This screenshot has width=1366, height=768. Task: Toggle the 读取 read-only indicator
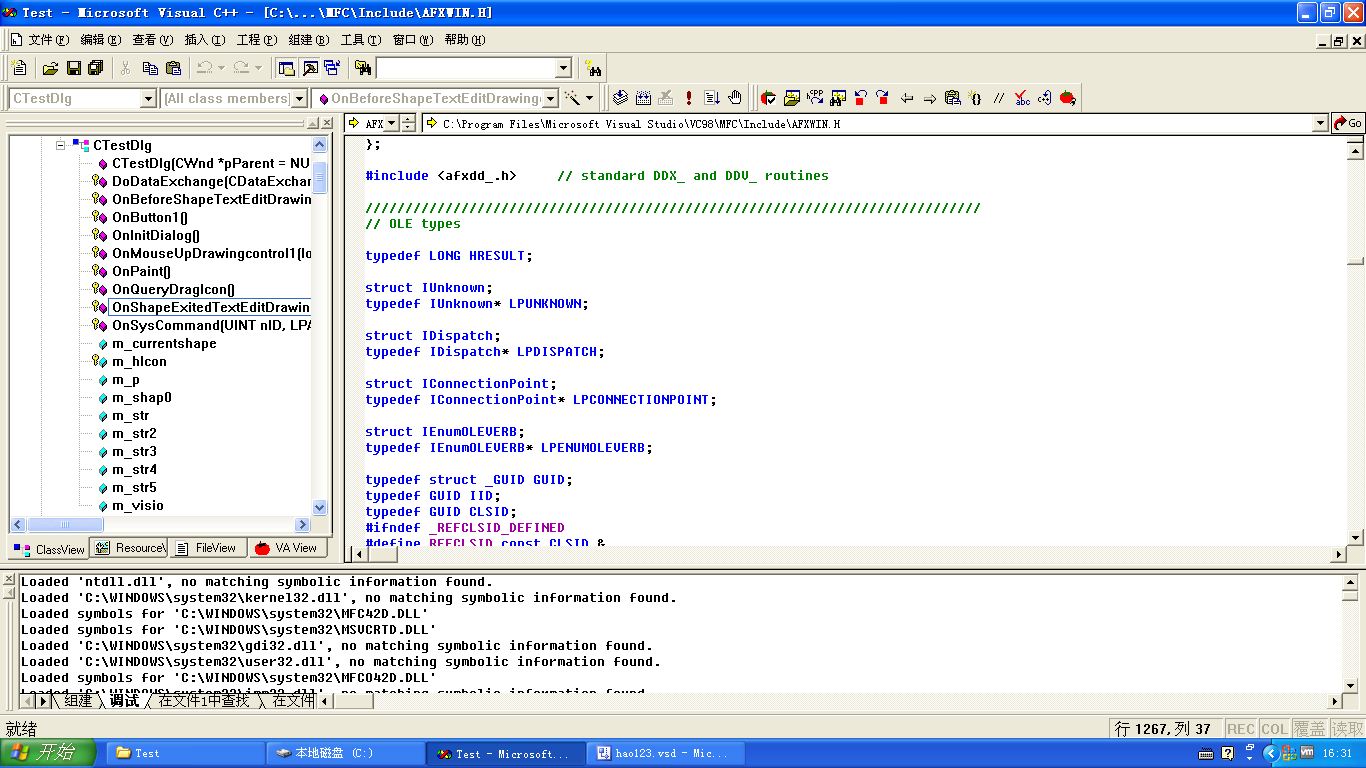click(x=1347, y=729)
